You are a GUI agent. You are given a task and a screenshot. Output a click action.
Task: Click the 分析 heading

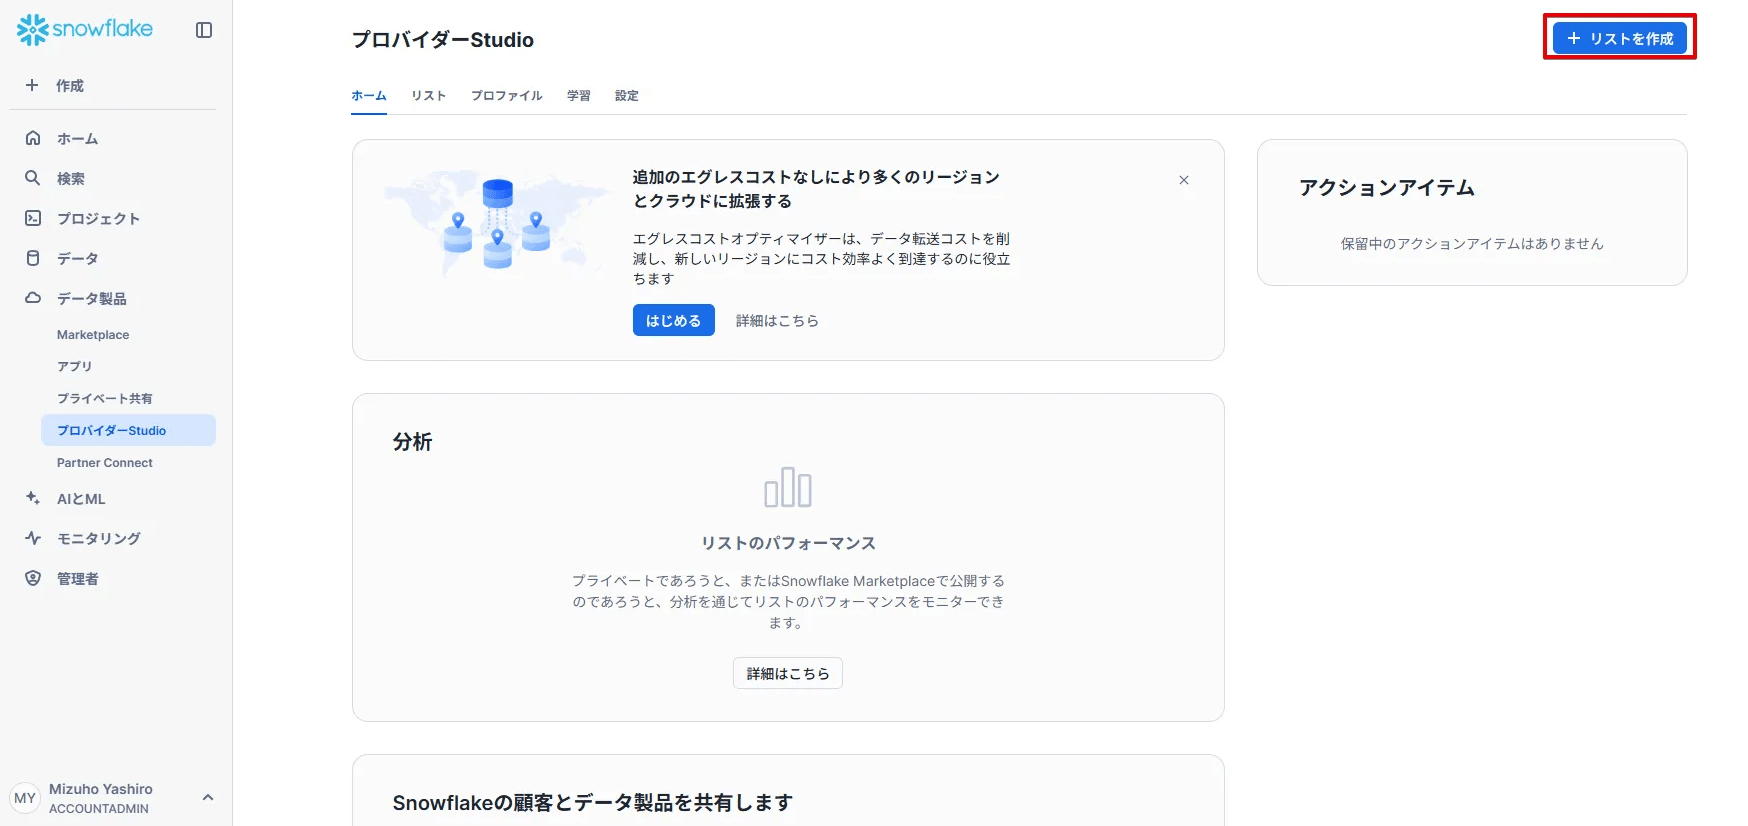click(x=413, y=442)
